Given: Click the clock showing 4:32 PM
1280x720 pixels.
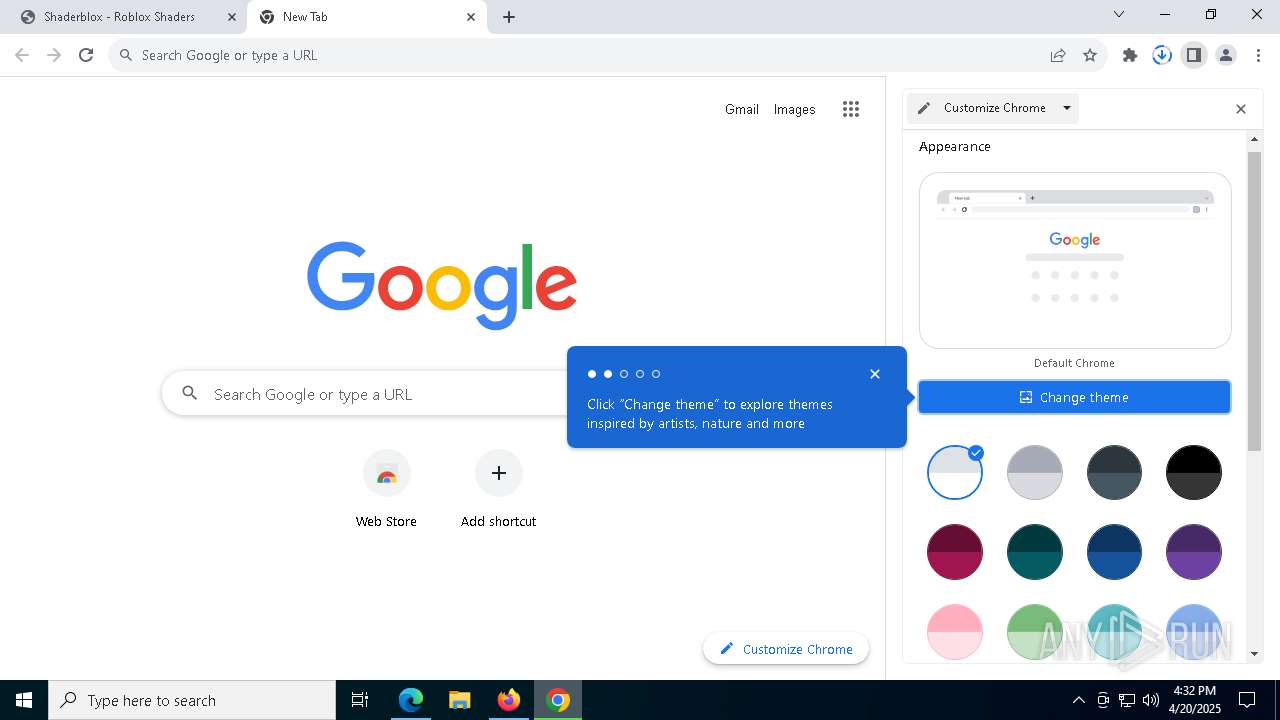Looking at the screenshot, I should pos(1194,691).
